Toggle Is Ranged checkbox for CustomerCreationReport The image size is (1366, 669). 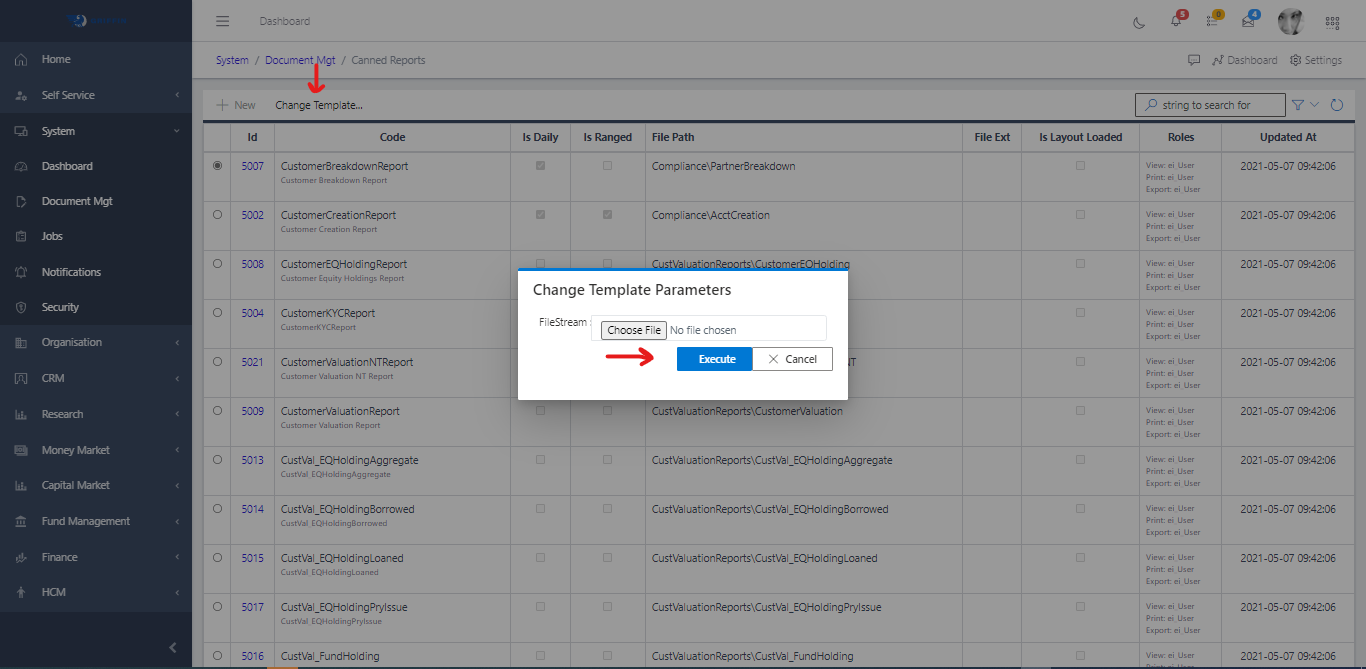(607, 215)
